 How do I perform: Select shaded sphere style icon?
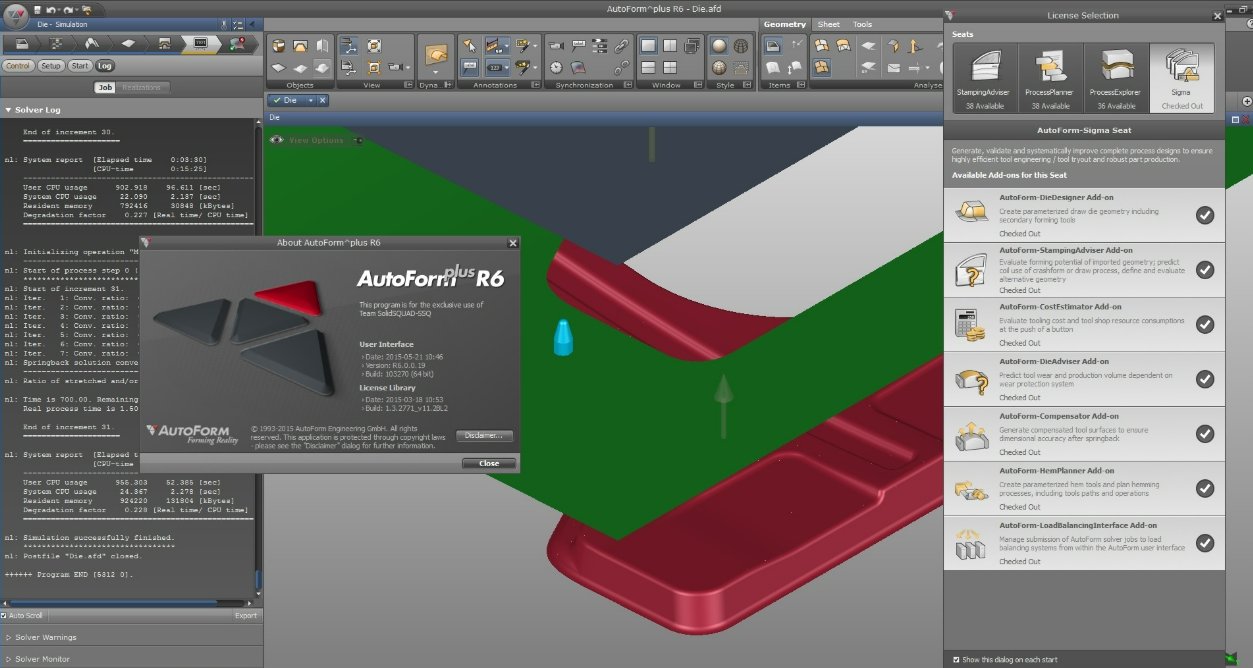[x=719, y=46]
